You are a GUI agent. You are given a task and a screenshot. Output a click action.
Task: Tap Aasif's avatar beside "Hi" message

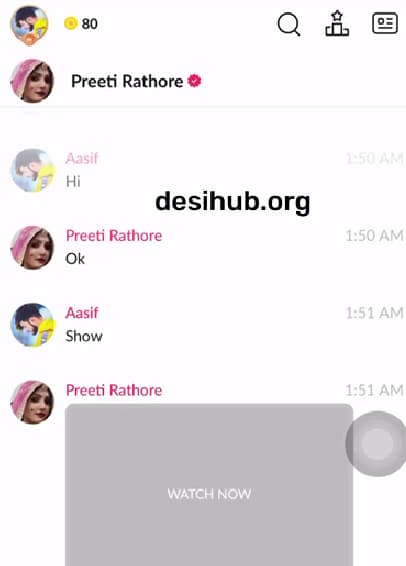[x=32, y=170]
